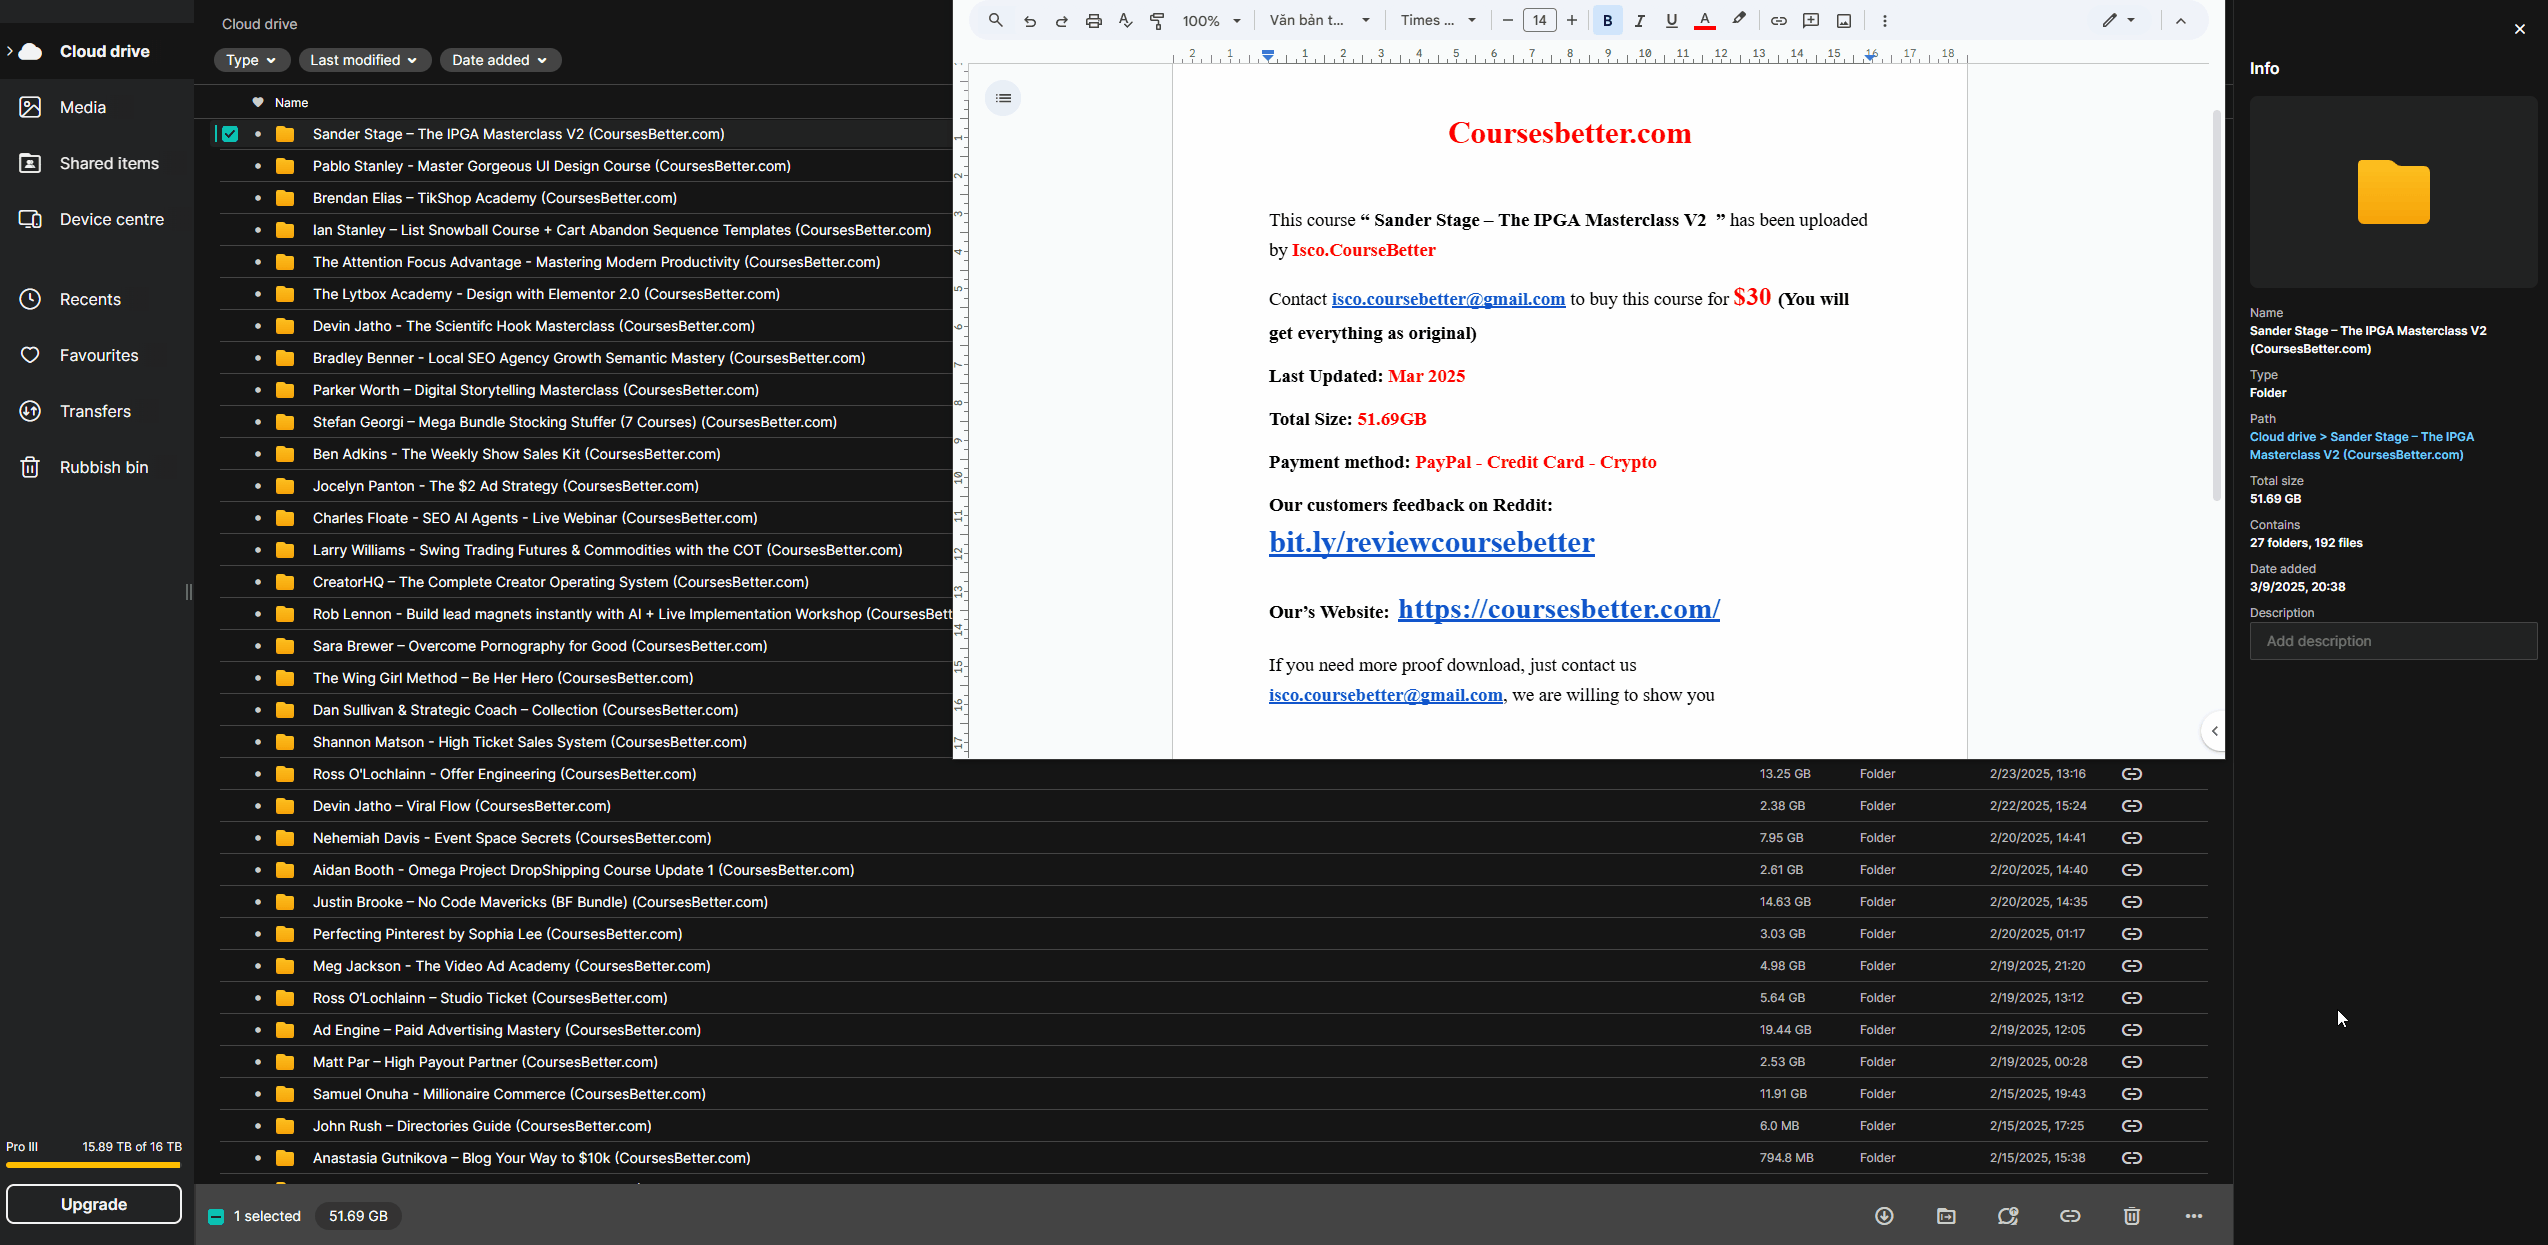Uncheck the Sander Stage folder checkbox
Image resolution: width=2548 pixels, height=1245 pixels.
[230, 134]
